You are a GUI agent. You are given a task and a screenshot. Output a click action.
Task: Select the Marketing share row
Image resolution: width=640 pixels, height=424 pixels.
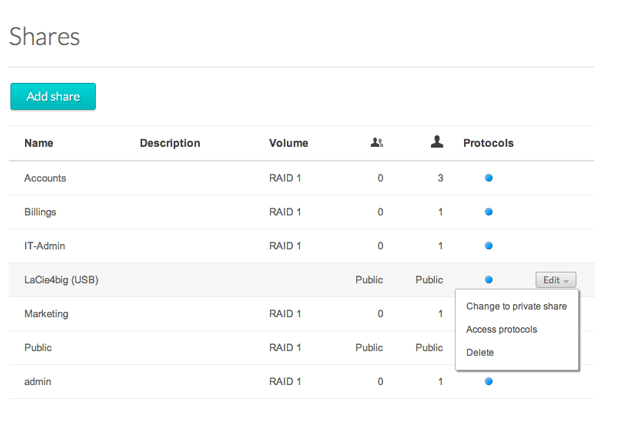click(301, 314)
